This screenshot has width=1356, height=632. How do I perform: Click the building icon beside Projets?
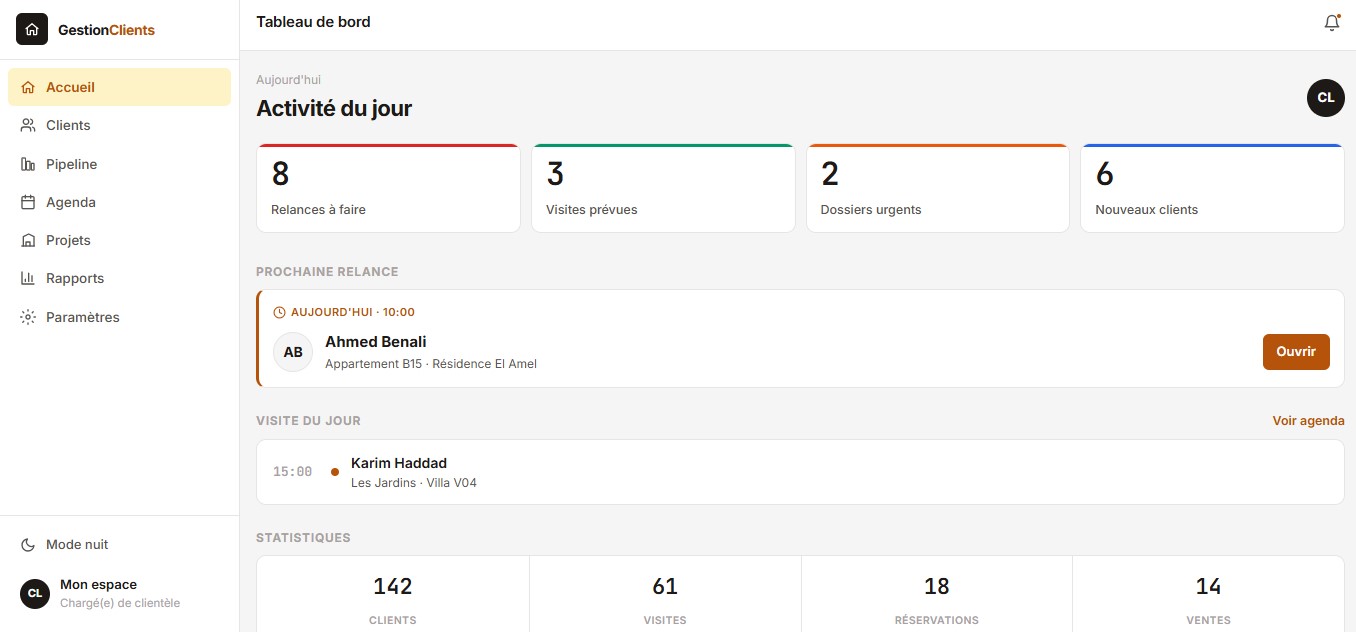pyautogui.click(x=28, y=240)
